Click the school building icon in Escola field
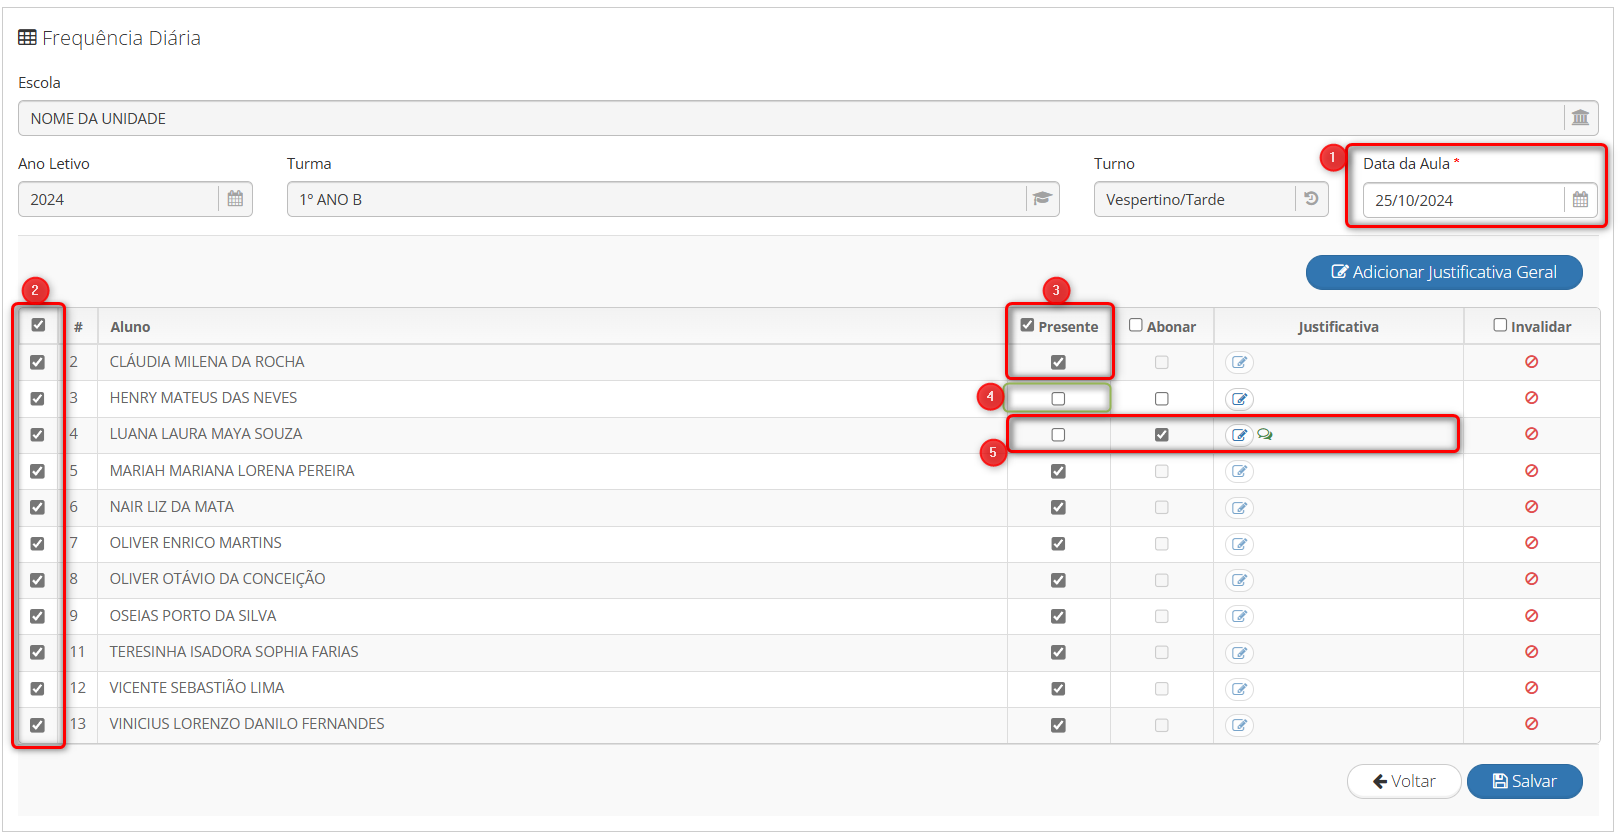The image size is (1620, 838). (1580, 118)
